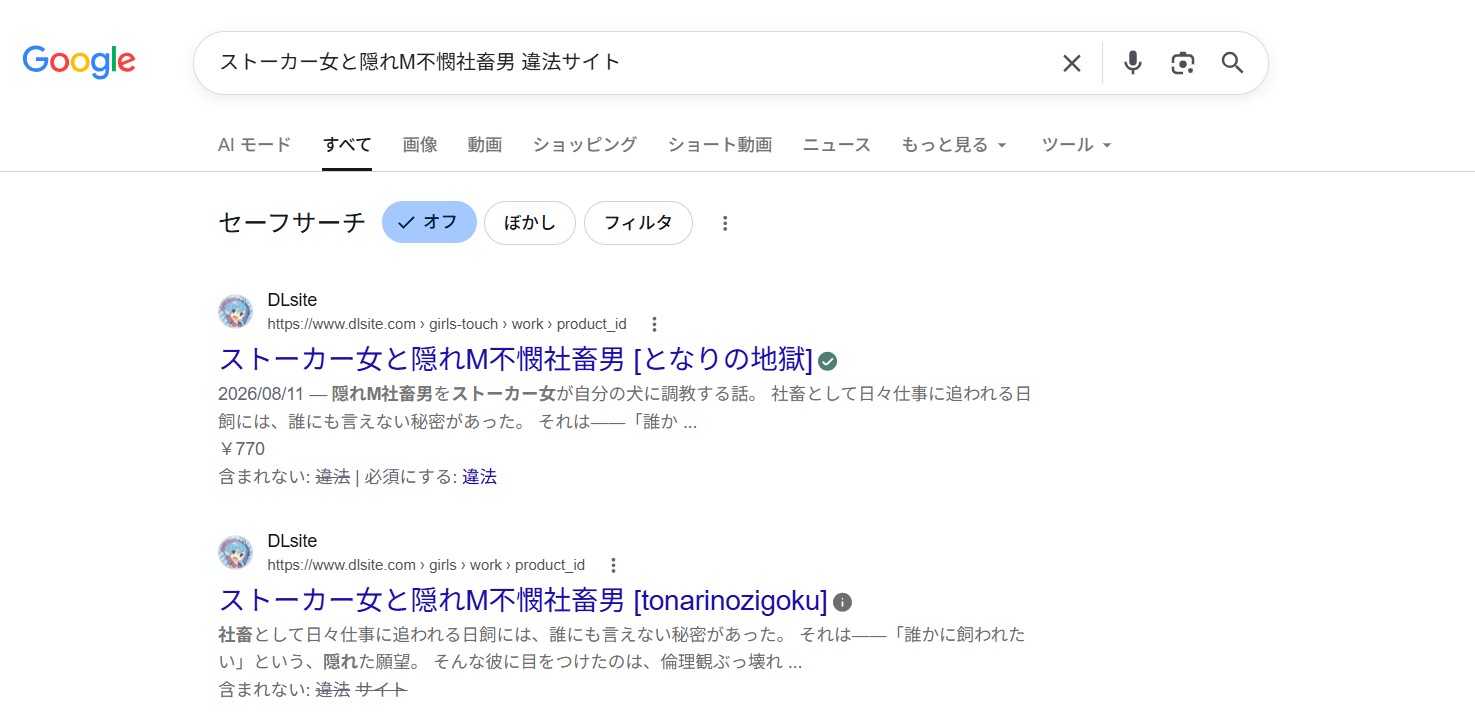Open SafeSearch more options three-dot icon
Viewport: 1475px width, 717px height.
coord(726,223)
